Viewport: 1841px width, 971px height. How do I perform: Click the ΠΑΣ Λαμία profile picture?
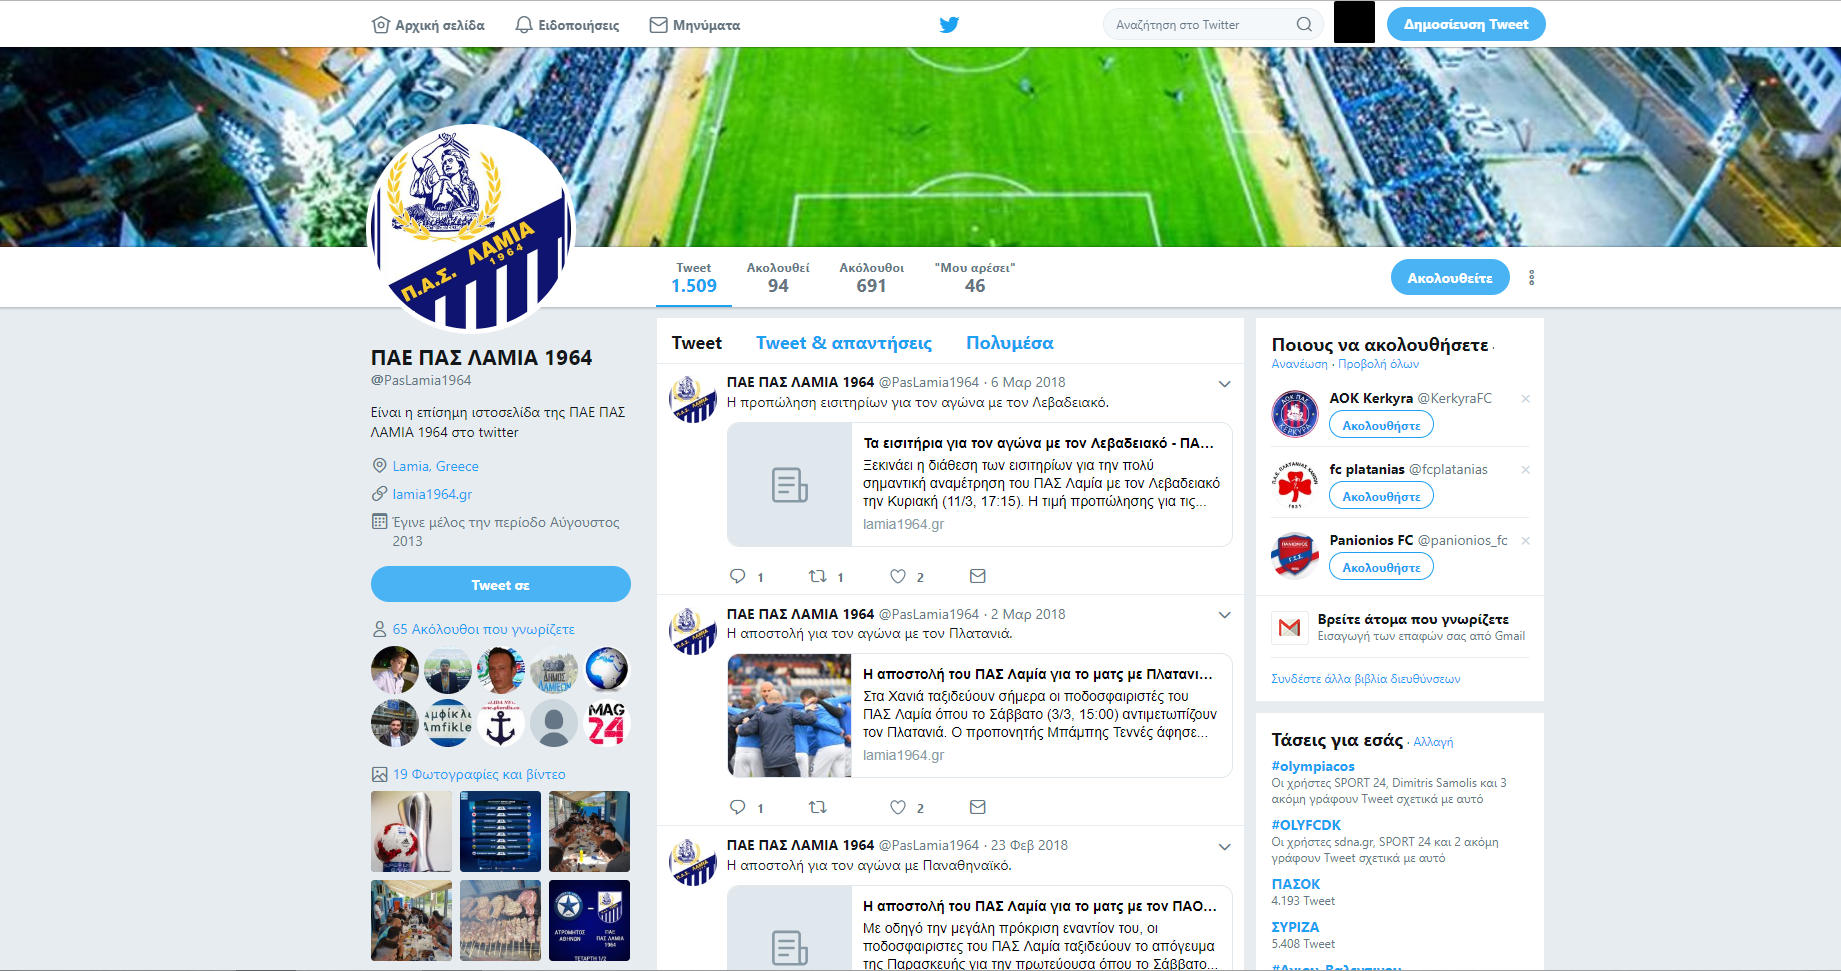(x=472, y=227)
